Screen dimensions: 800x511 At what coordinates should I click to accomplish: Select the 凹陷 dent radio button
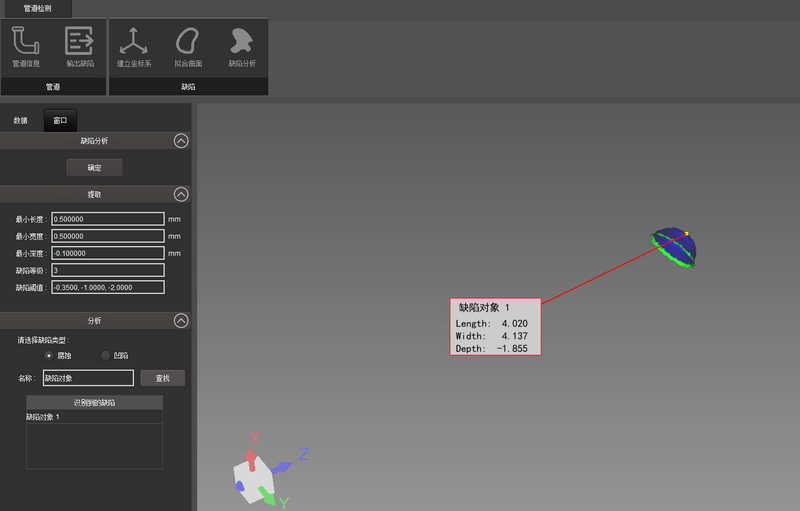click(x=106, y=355)
